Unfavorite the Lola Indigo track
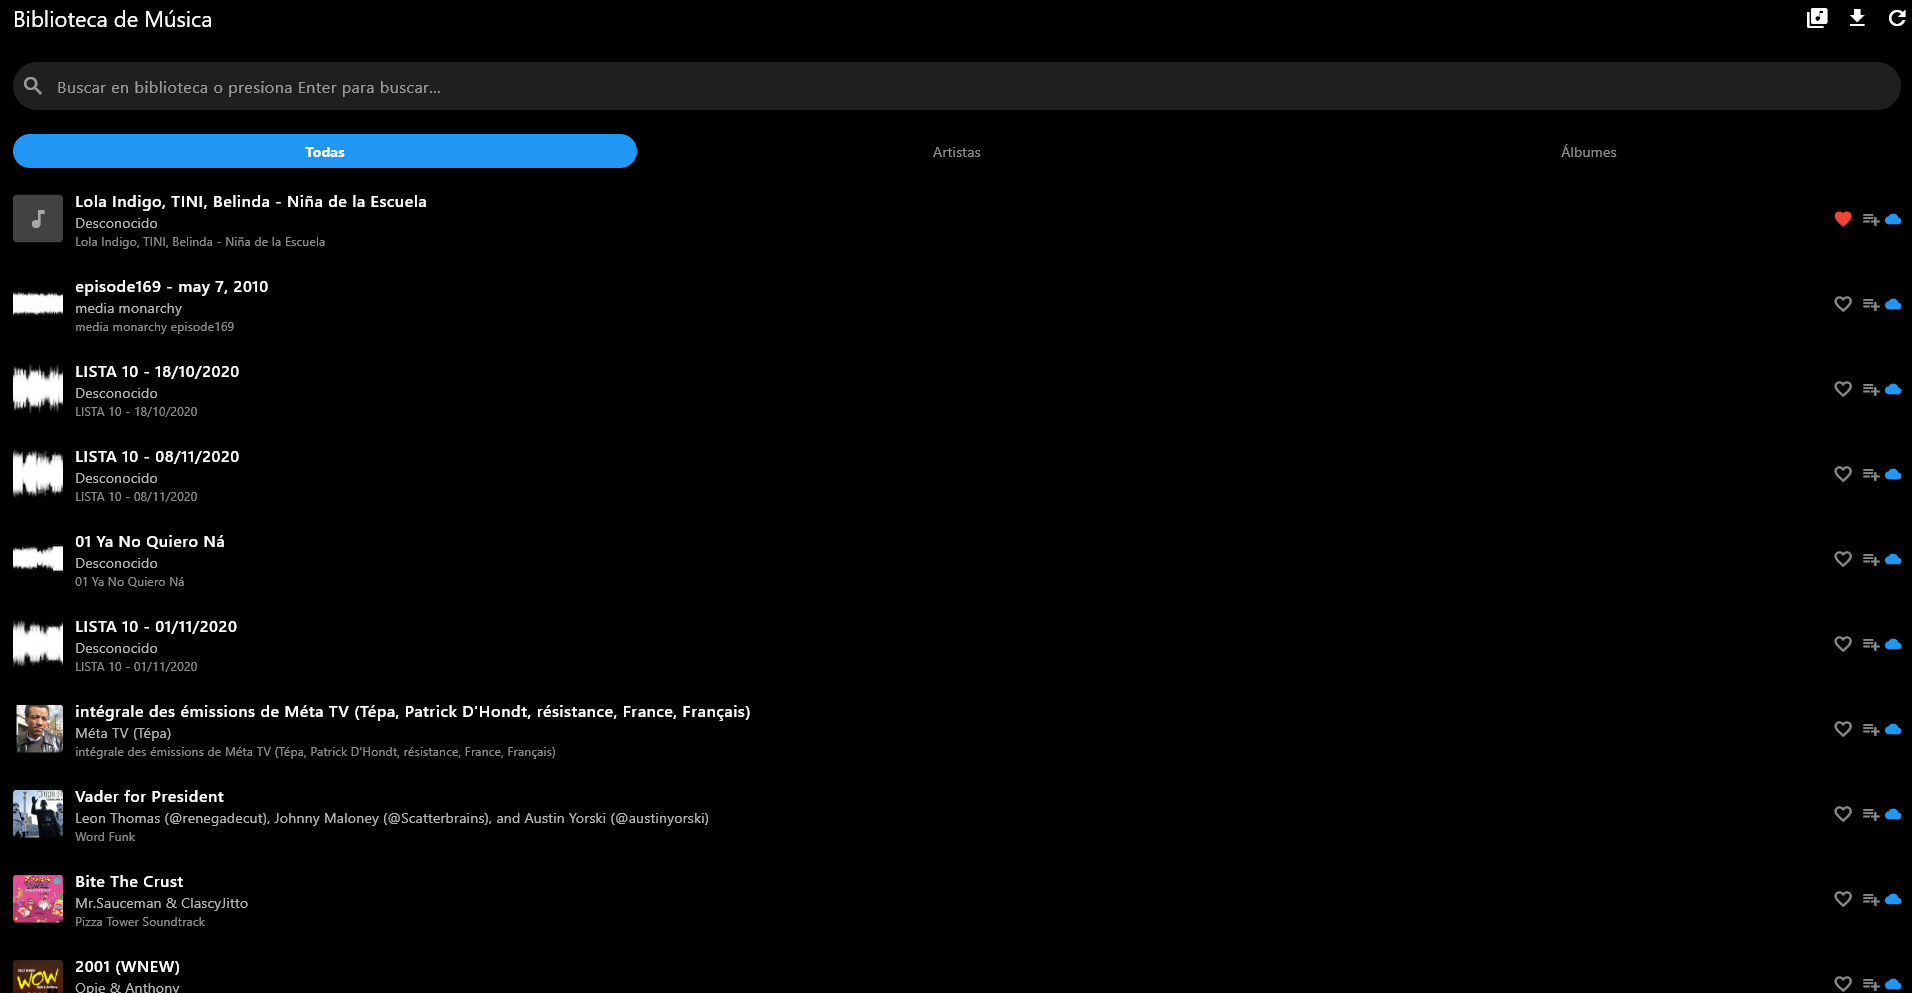This screenshot has width=1912, height=993. [1843, 218]
